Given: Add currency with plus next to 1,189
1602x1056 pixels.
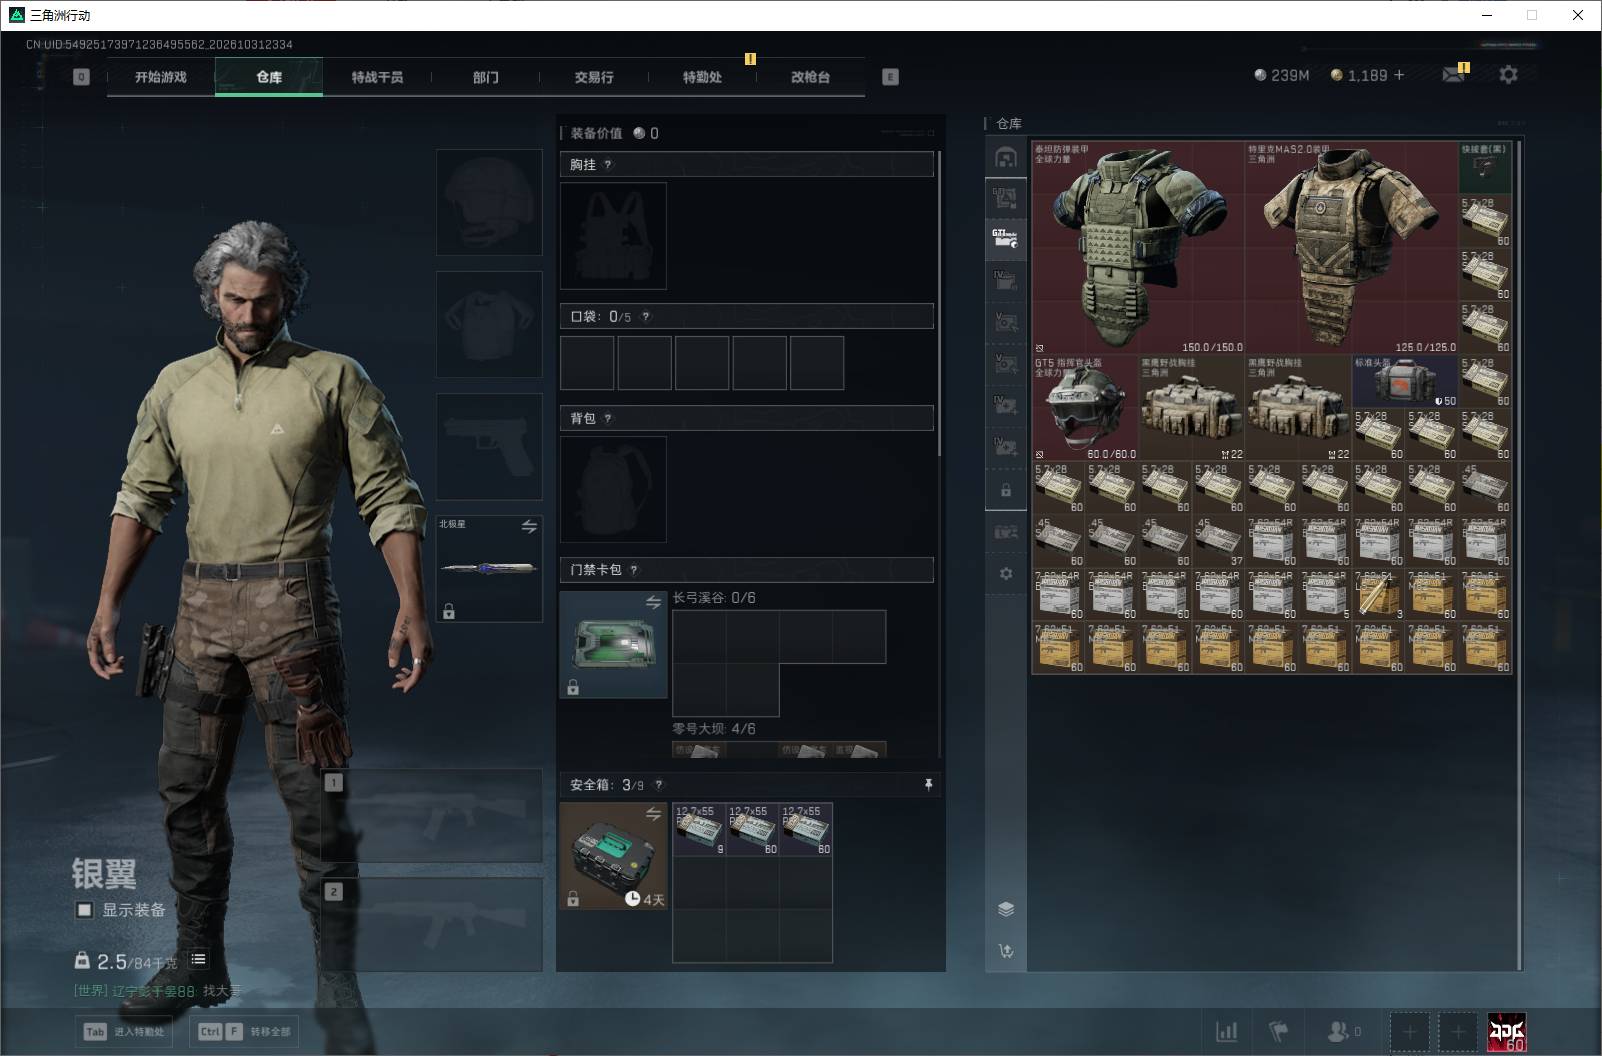Looking at the screenshot, I should point(1399,75).
